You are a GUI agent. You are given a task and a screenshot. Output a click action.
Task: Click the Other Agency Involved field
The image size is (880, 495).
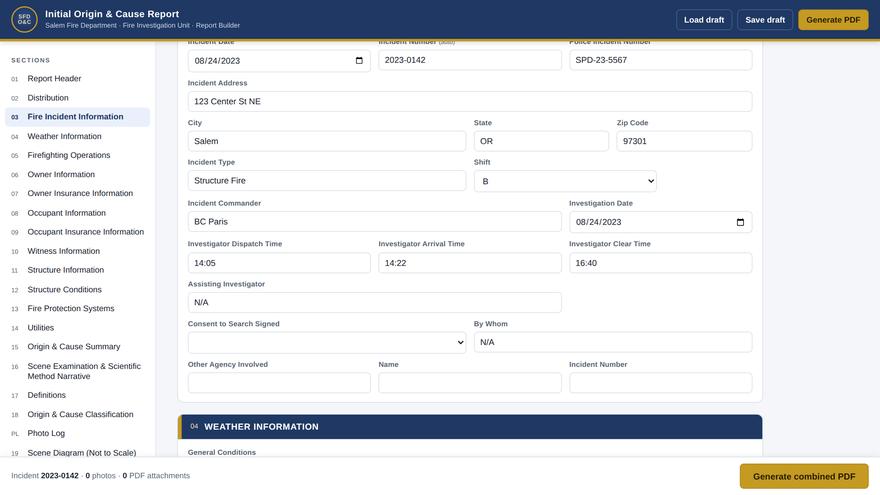(x=279, y=383)
